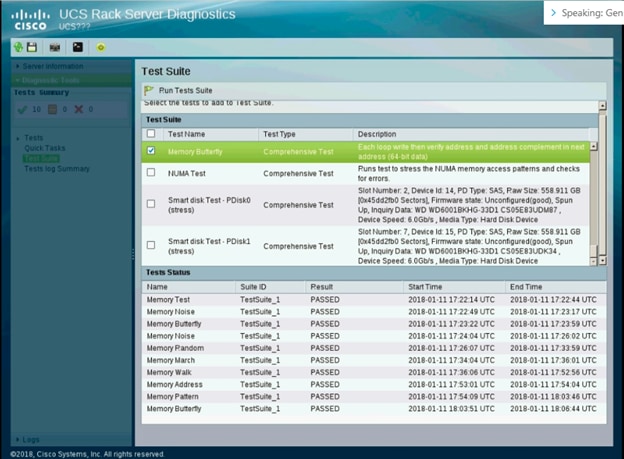Open the black terminal console icon
Screen dimensions: 624x459
click(78, 47)
